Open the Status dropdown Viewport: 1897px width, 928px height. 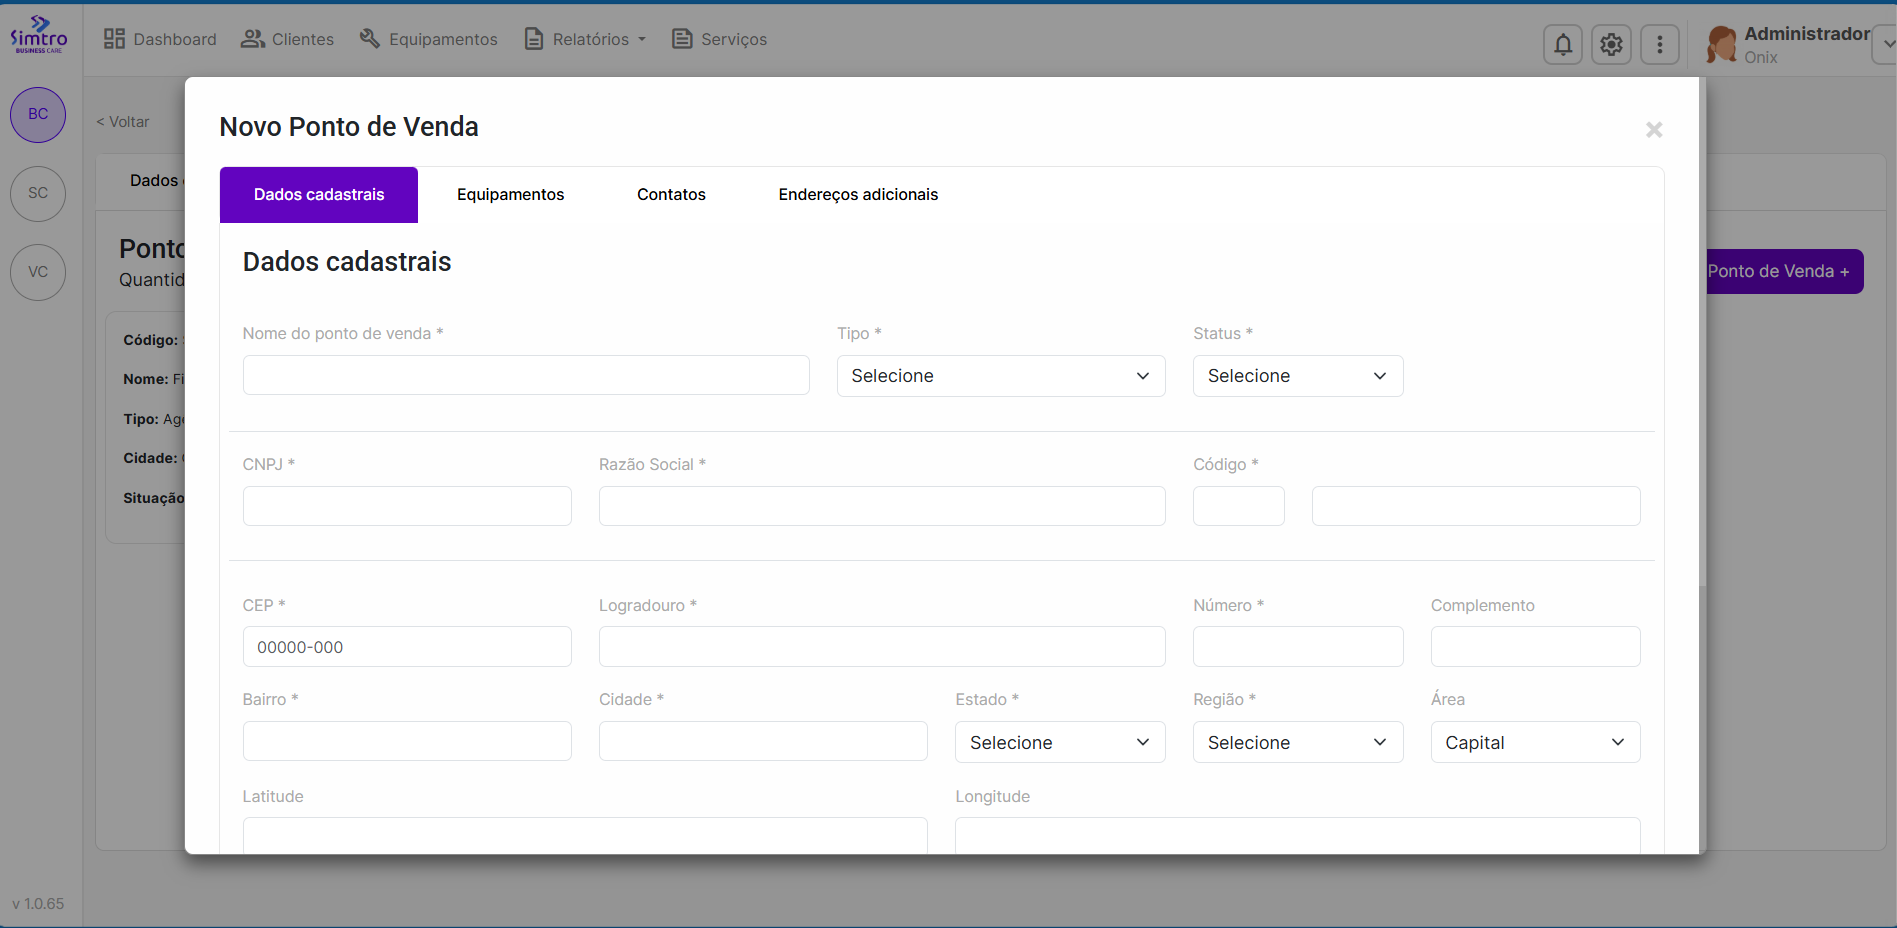click(x=1297, y=376)
